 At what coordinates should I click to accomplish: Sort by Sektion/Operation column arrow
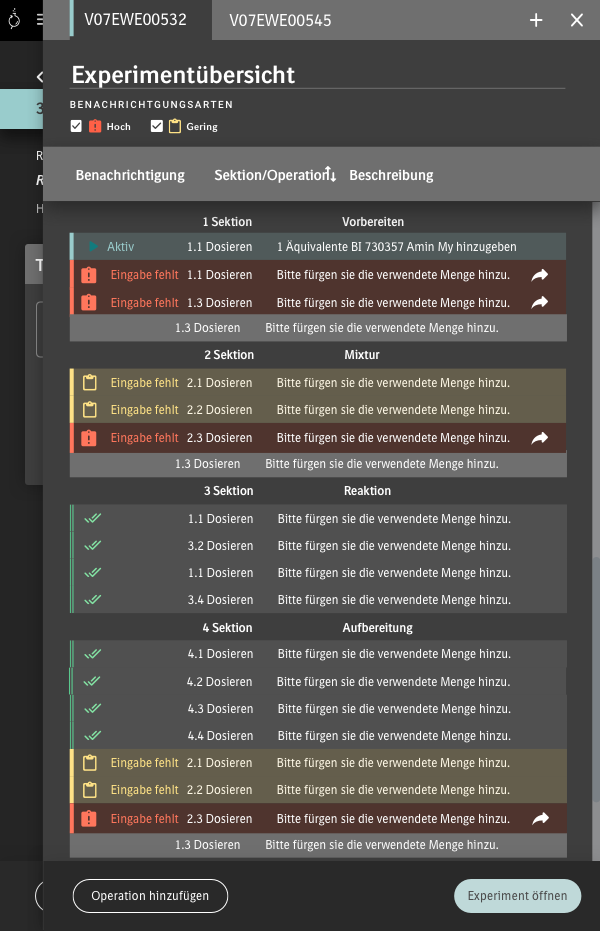coord(330,175)
